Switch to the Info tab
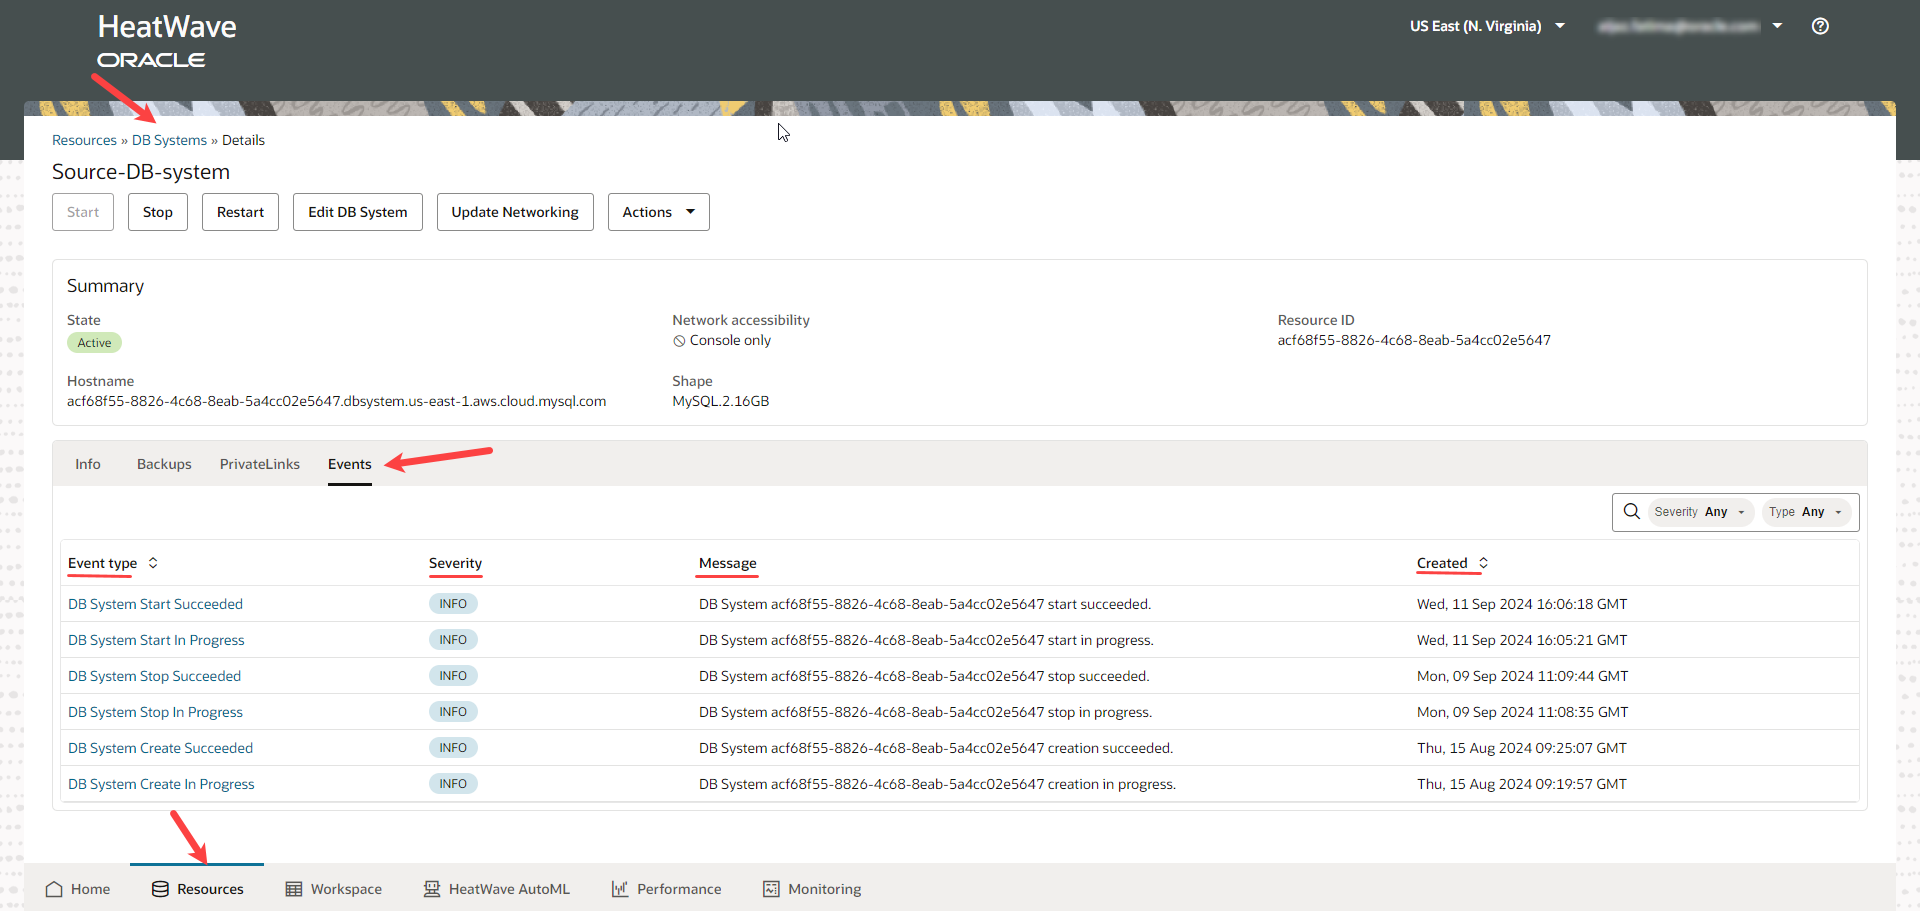Viewport: 1920px width, 911px height. coord(88,464)
